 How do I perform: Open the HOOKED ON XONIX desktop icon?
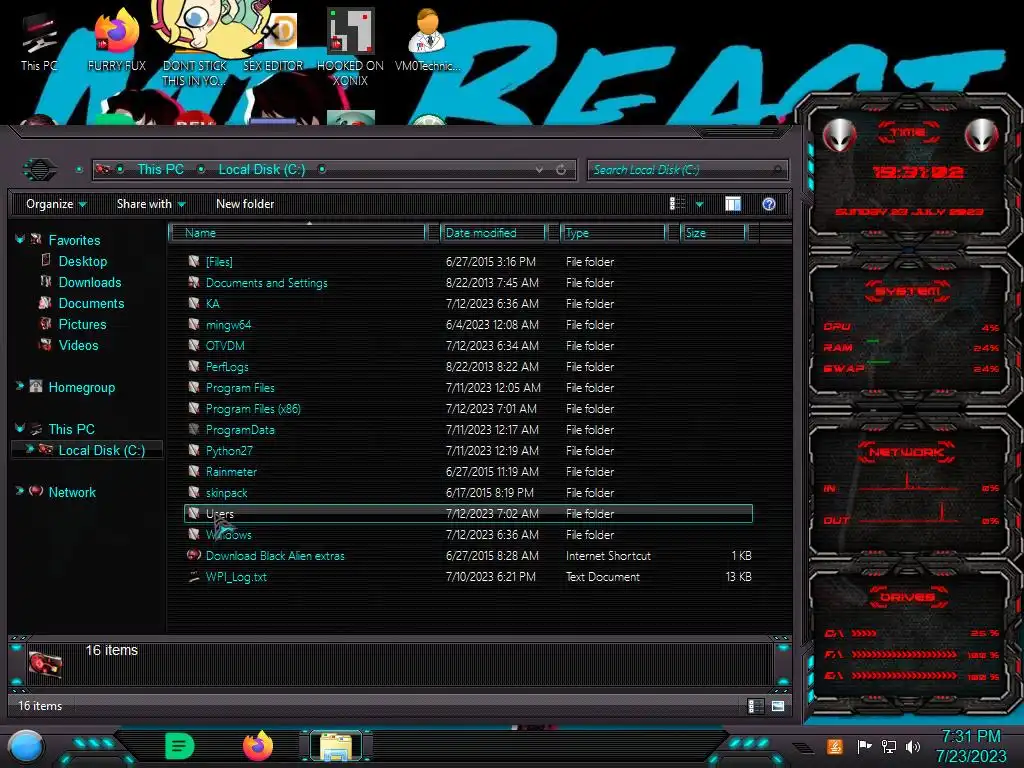coord(350,47)
